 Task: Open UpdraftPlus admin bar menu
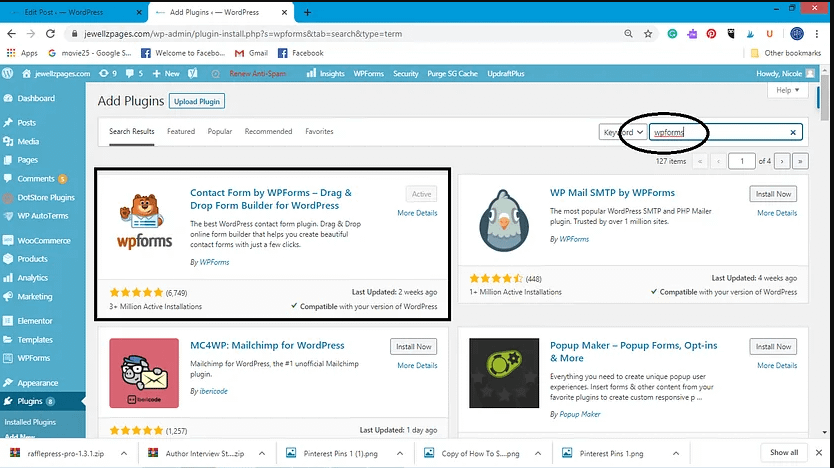(506, 73)
